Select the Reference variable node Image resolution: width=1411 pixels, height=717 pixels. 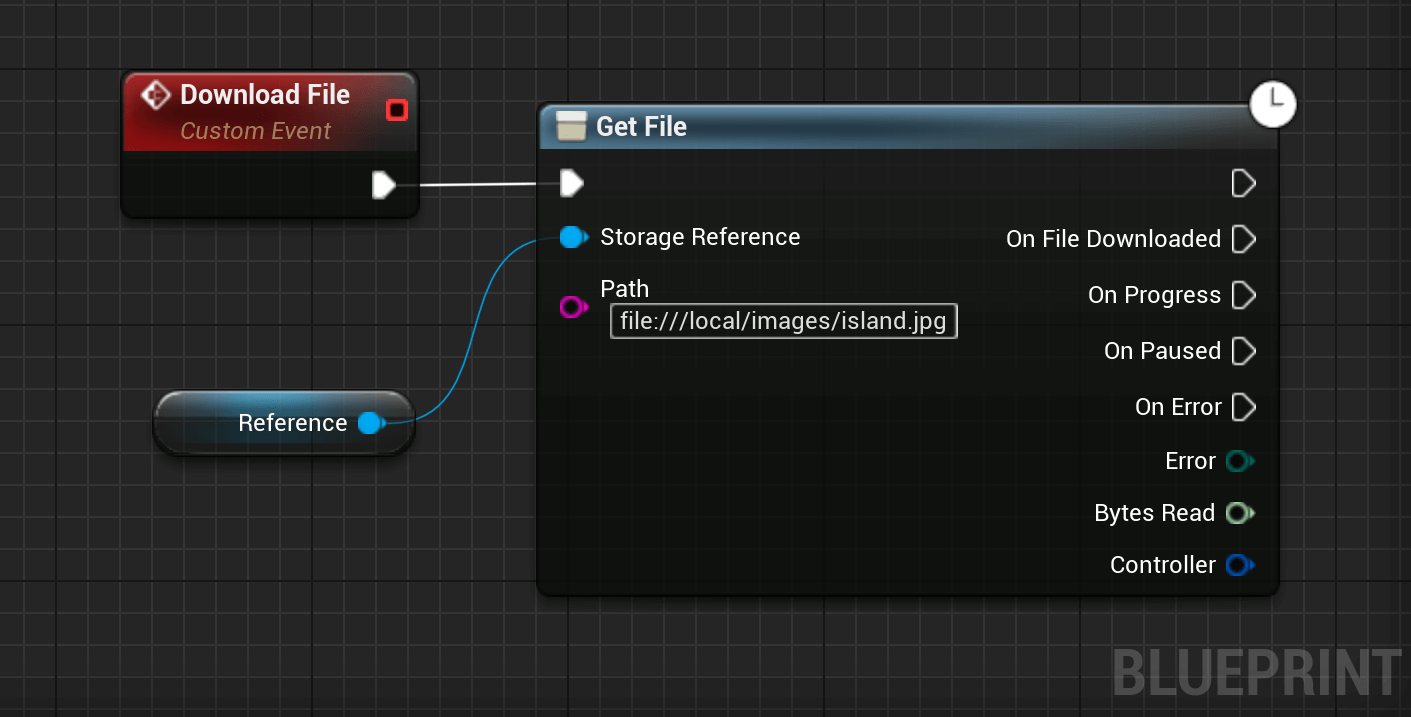[284, 423]
